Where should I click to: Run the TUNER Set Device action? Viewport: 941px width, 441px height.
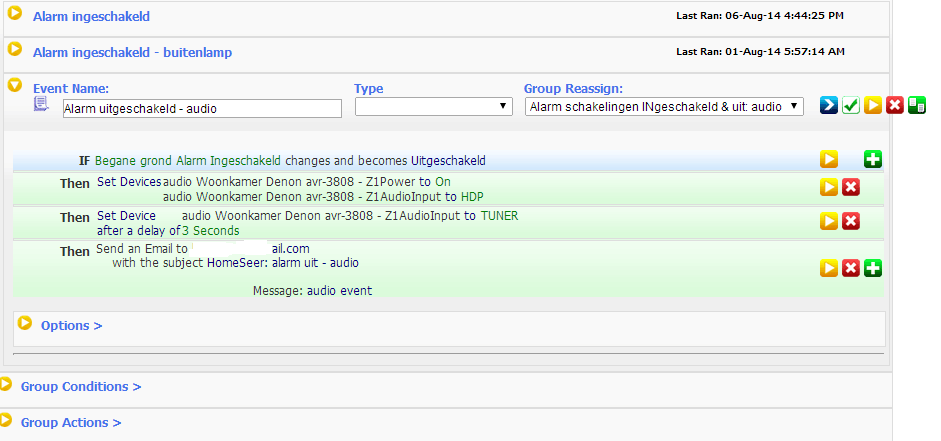tap(829, 221)
